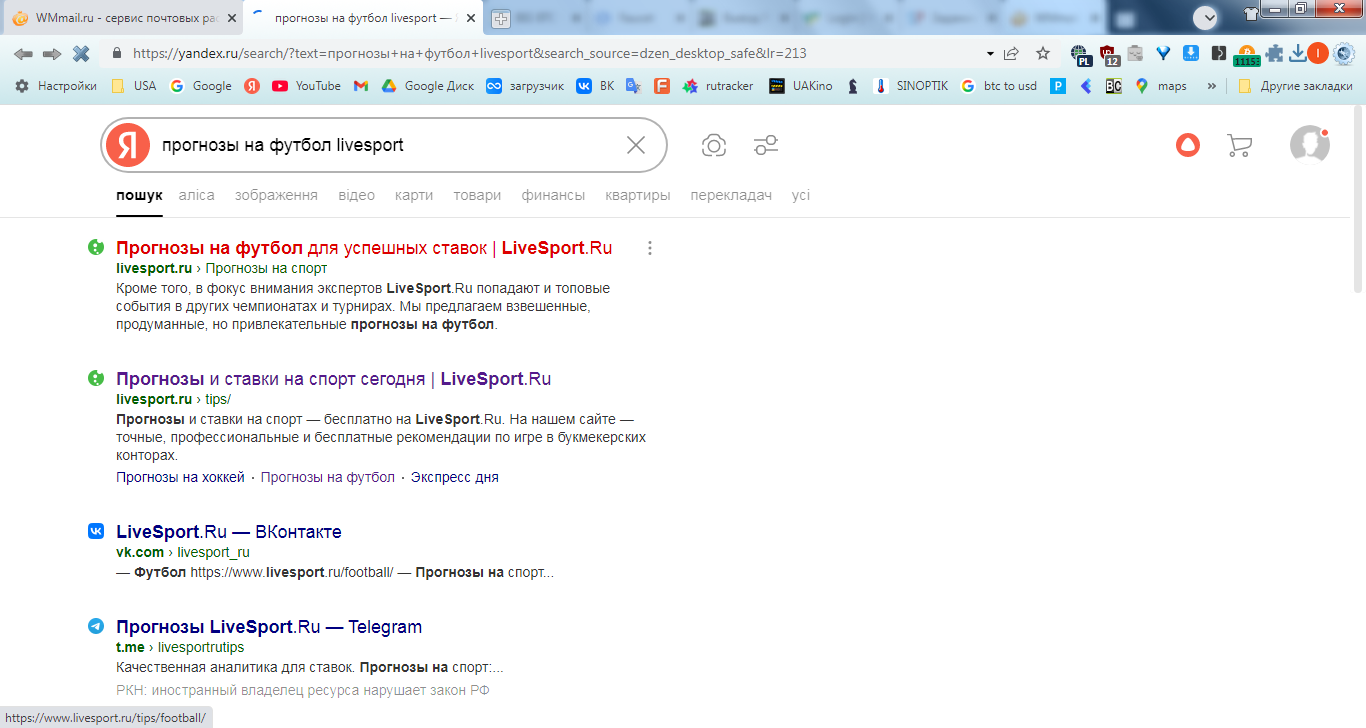Open the Настройки bookmark with gear icon
Viewport: 1366px width, 728px height.
click(x=56, y=86)
